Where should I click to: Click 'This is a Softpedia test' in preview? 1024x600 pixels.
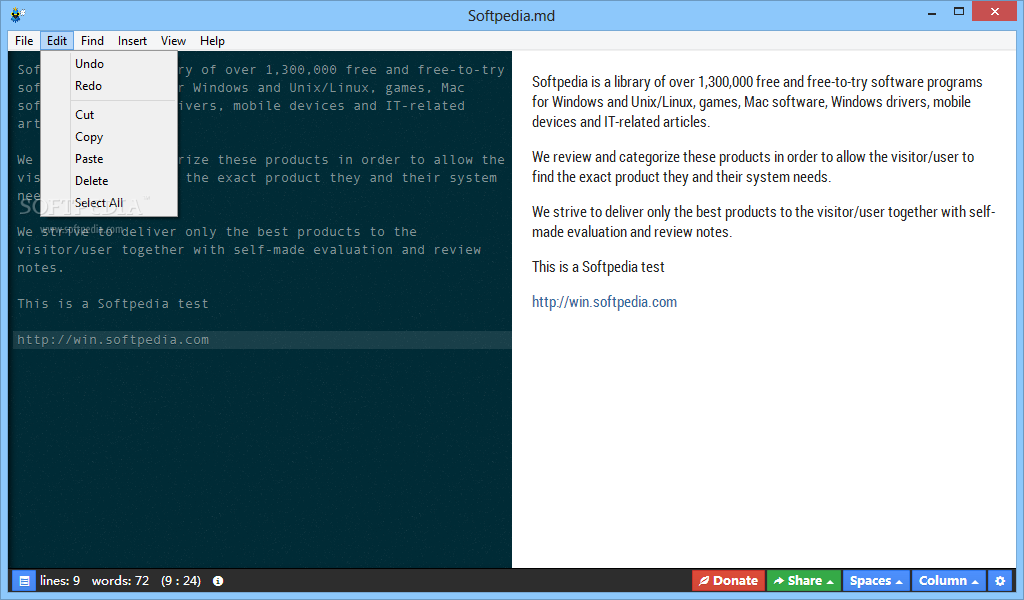click(598, 266)
